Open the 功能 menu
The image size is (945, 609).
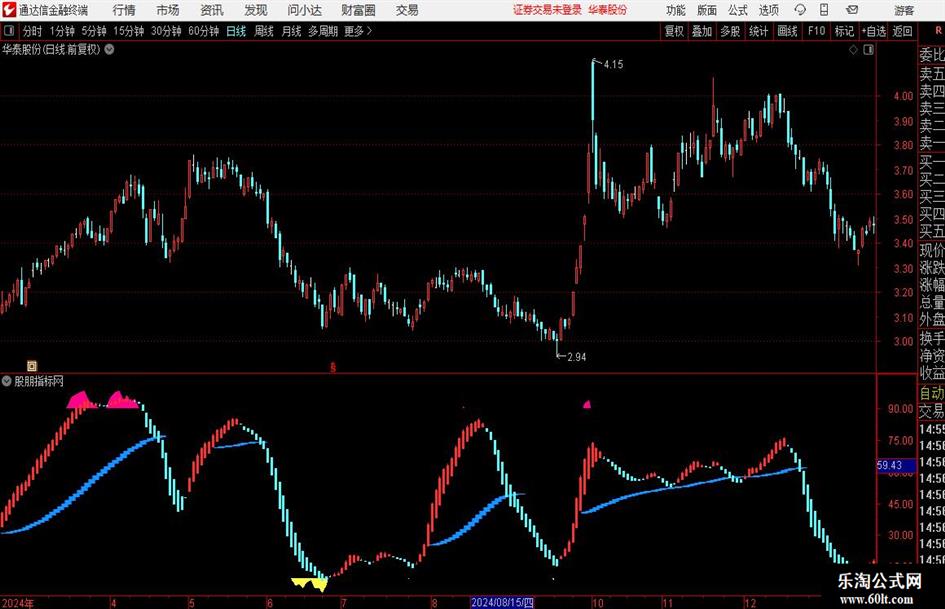tap(676, 10)
